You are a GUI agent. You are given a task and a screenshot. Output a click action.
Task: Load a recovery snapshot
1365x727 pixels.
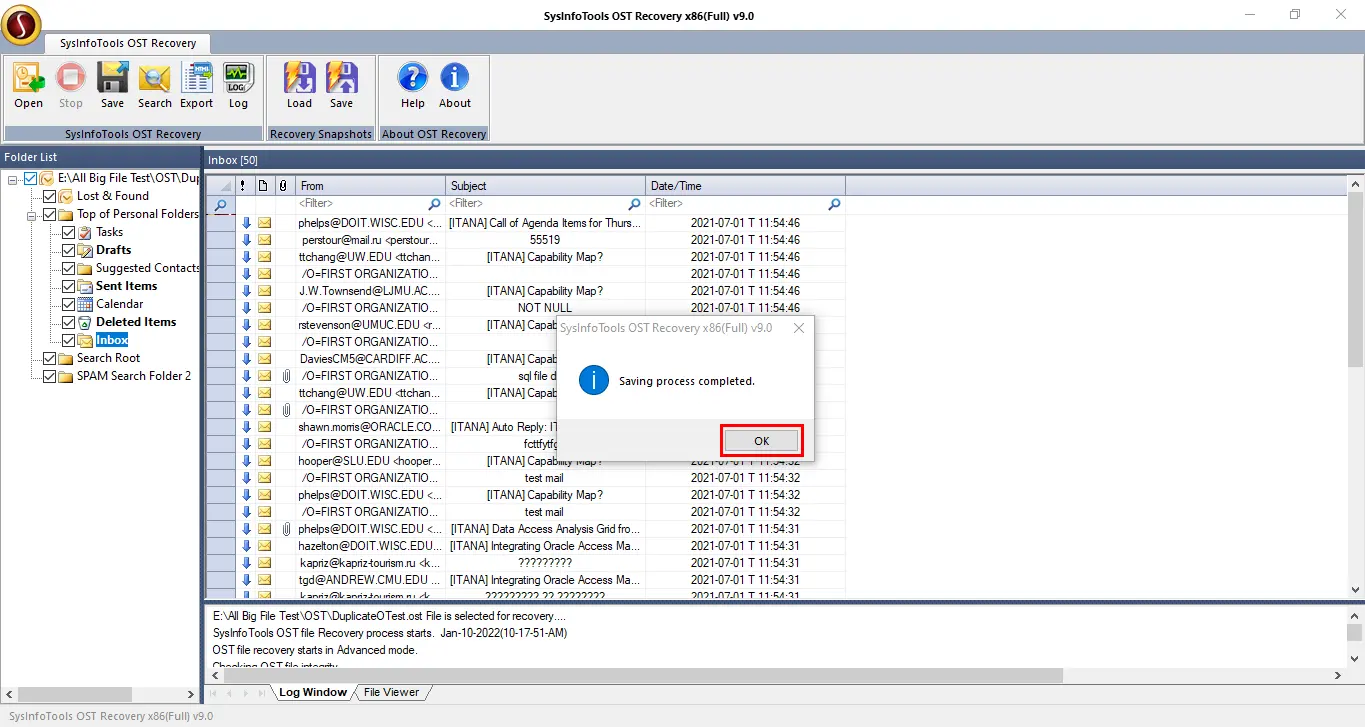(299, 79)
